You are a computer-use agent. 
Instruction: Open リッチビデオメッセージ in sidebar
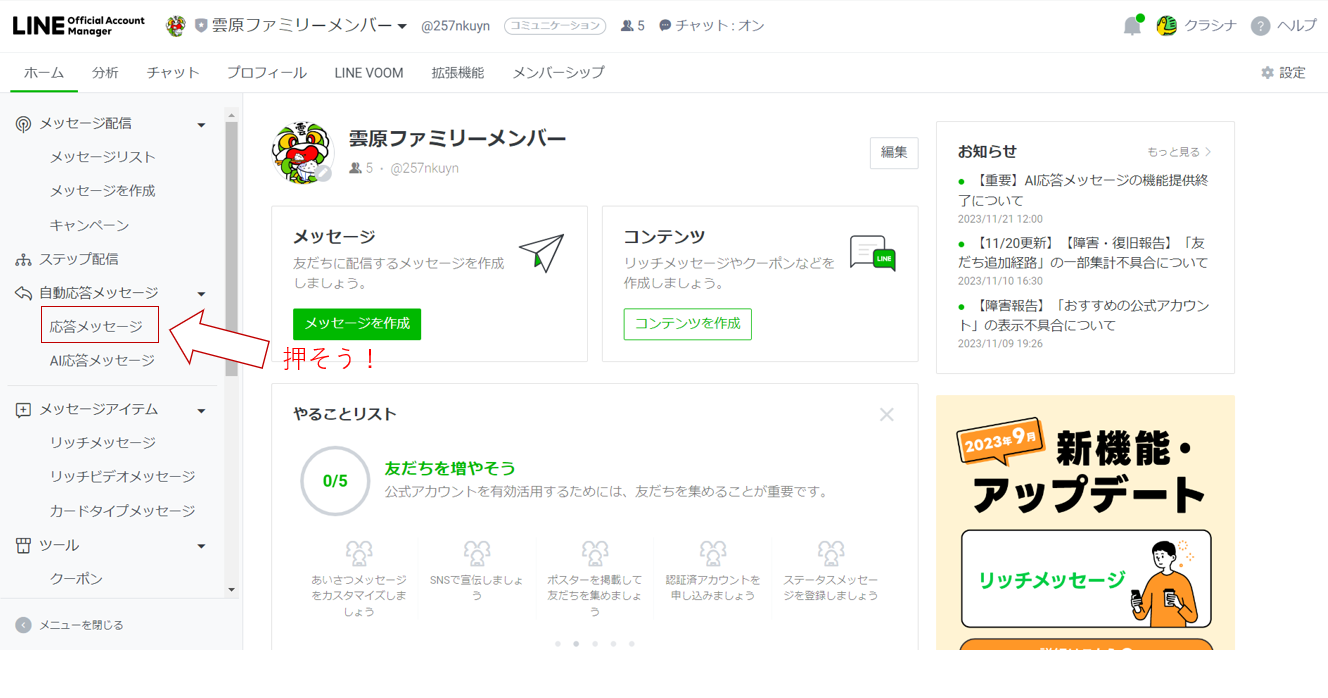point(123,477)
